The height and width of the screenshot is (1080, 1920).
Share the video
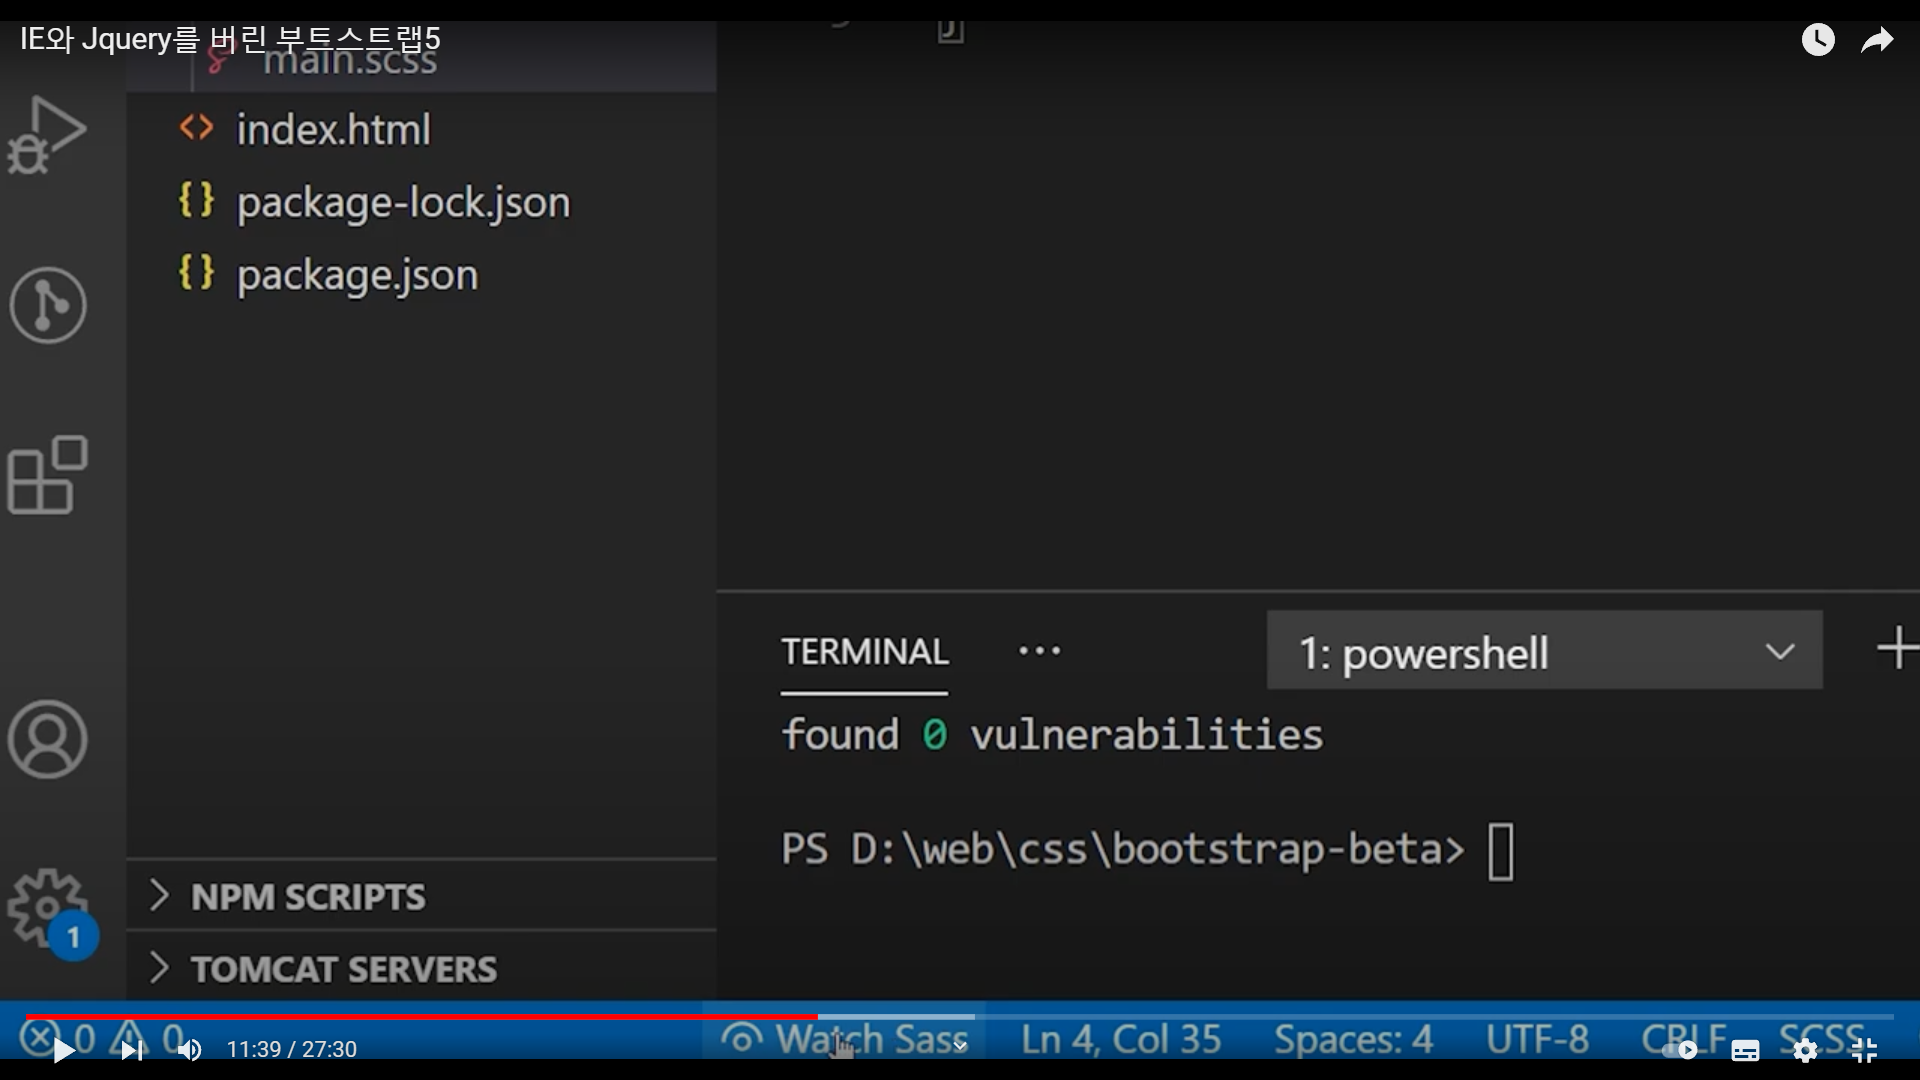point(1877,40)
